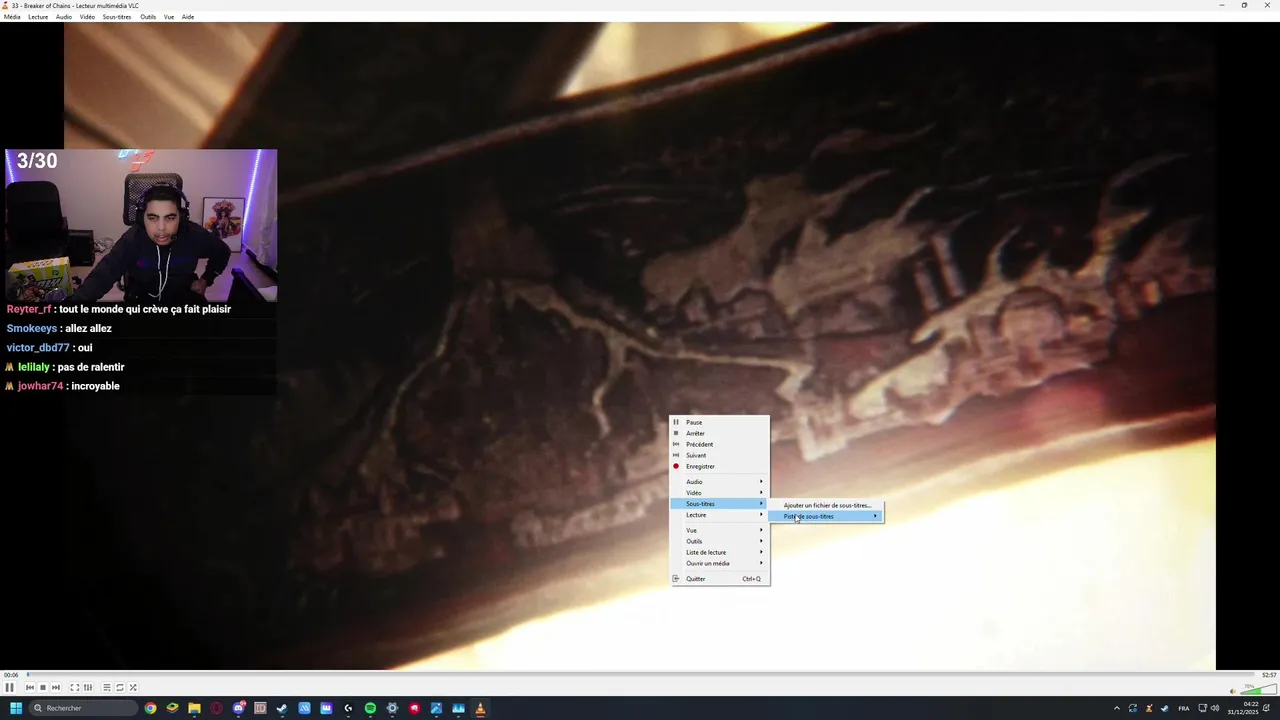Click the Steam icon in system tray
Screen dimensions: 1280x720
(x=1165, y=708)
